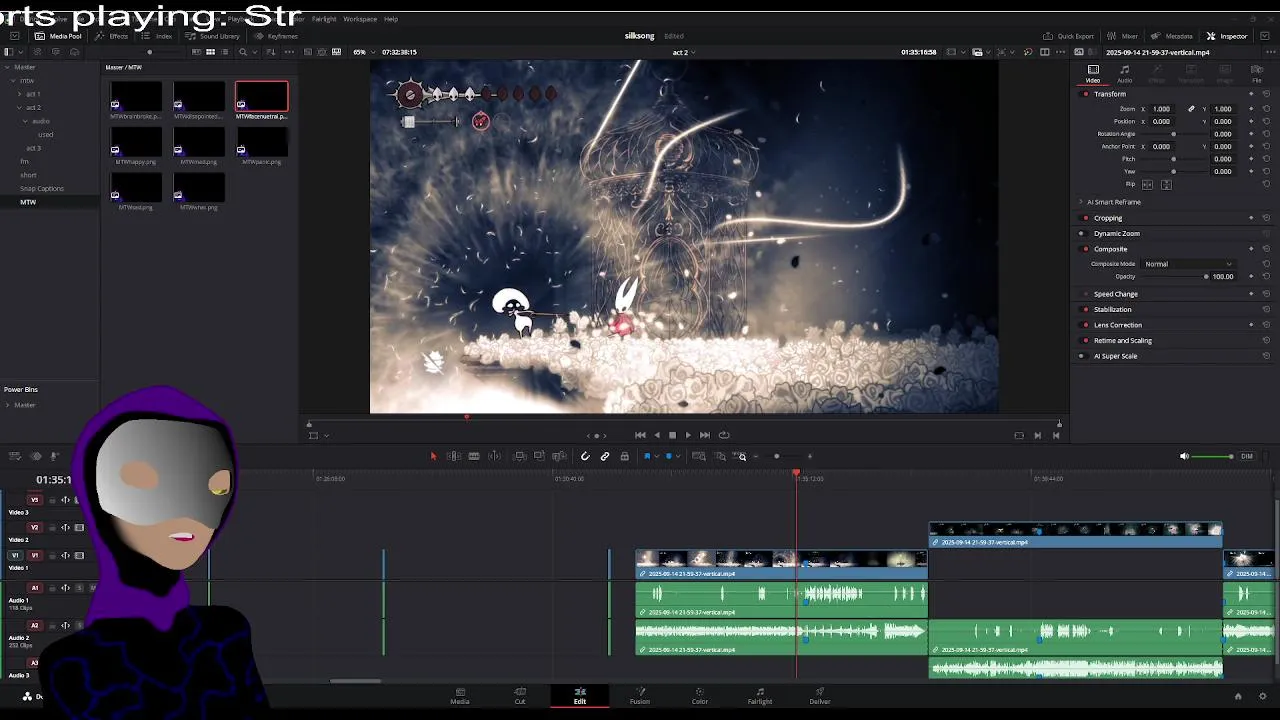1280x720 pixels.
Task: Toggle the Position Lock padlock icon
Action: coord(625,456)
